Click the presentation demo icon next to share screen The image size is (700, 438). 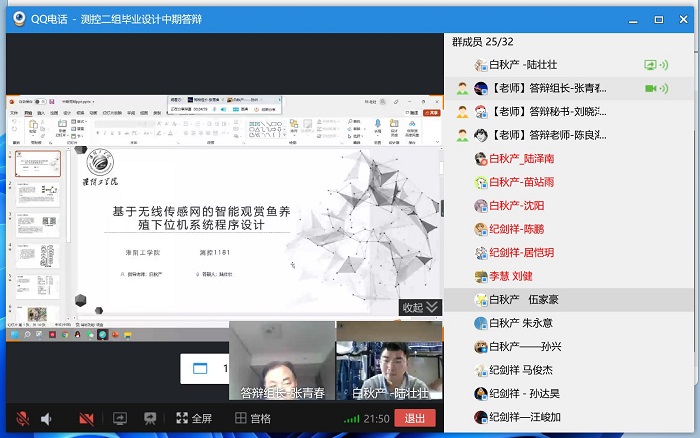pos(150,419)
